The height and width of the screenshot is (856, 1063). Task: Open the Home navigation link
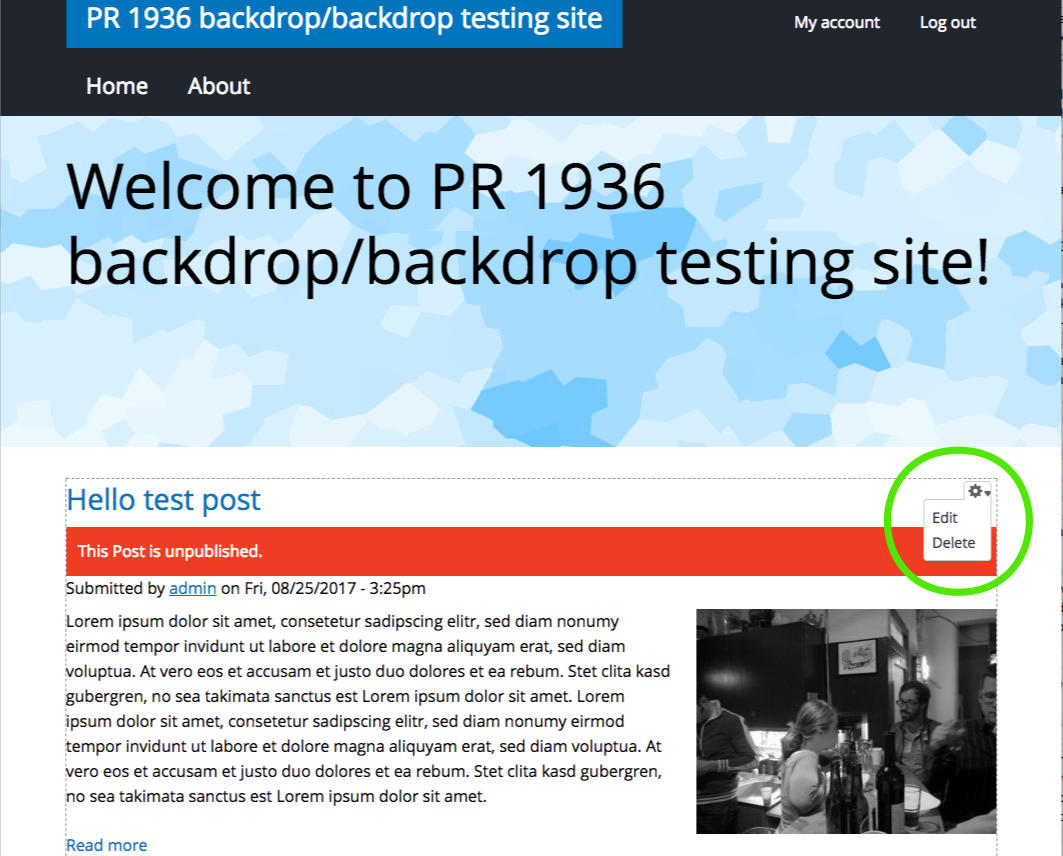(116, 86)
